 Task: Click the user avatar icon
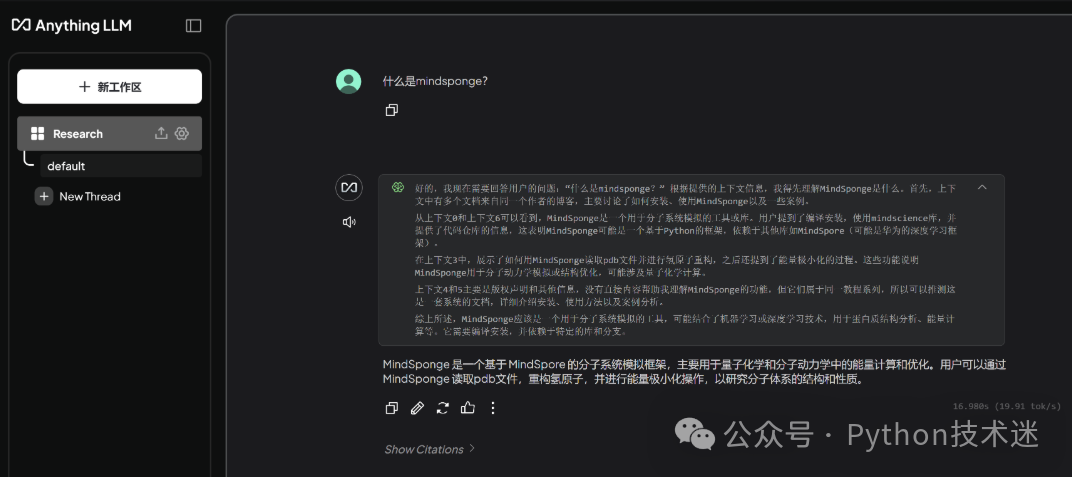pos(349,81)
